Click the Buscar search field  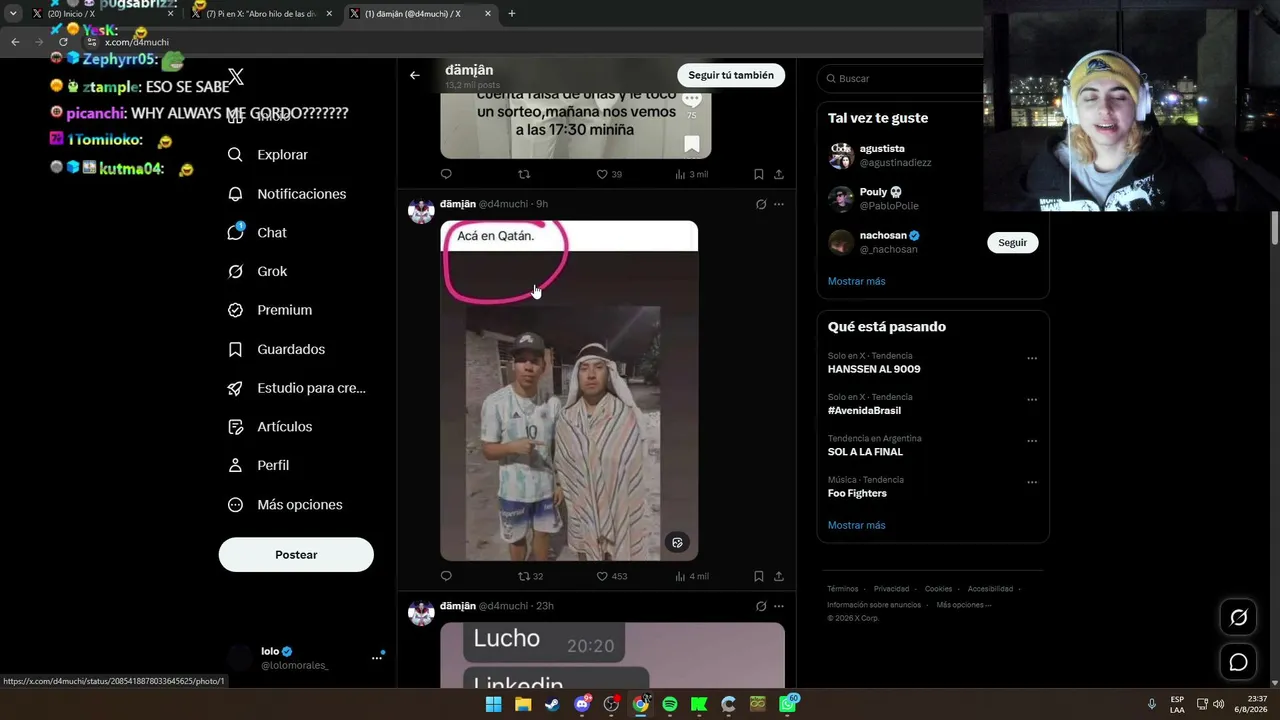(x=900, y=78)
